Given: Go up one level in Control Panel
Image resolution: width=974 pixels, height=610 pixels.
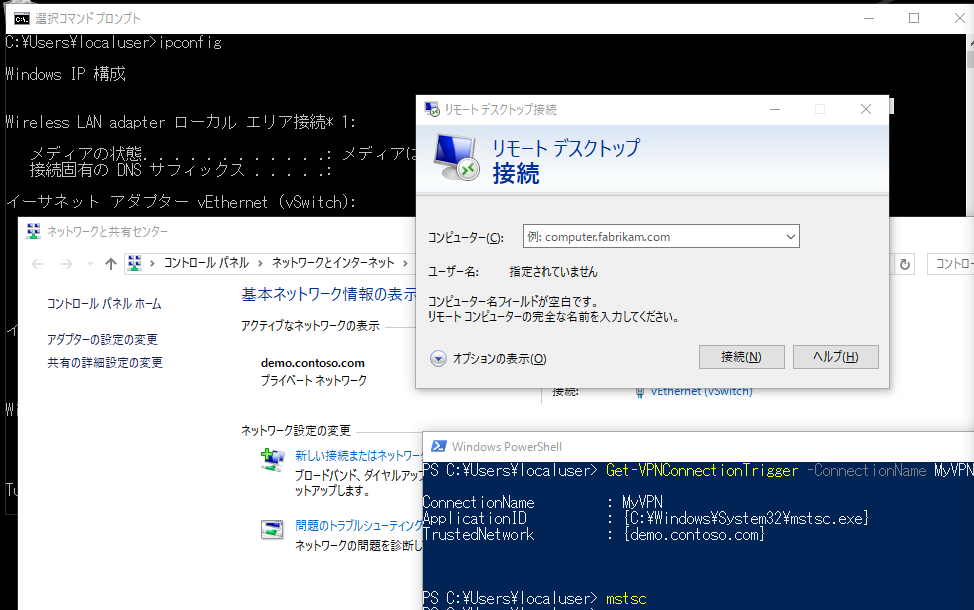Looking at the screenshot, I should click(111, 264).
